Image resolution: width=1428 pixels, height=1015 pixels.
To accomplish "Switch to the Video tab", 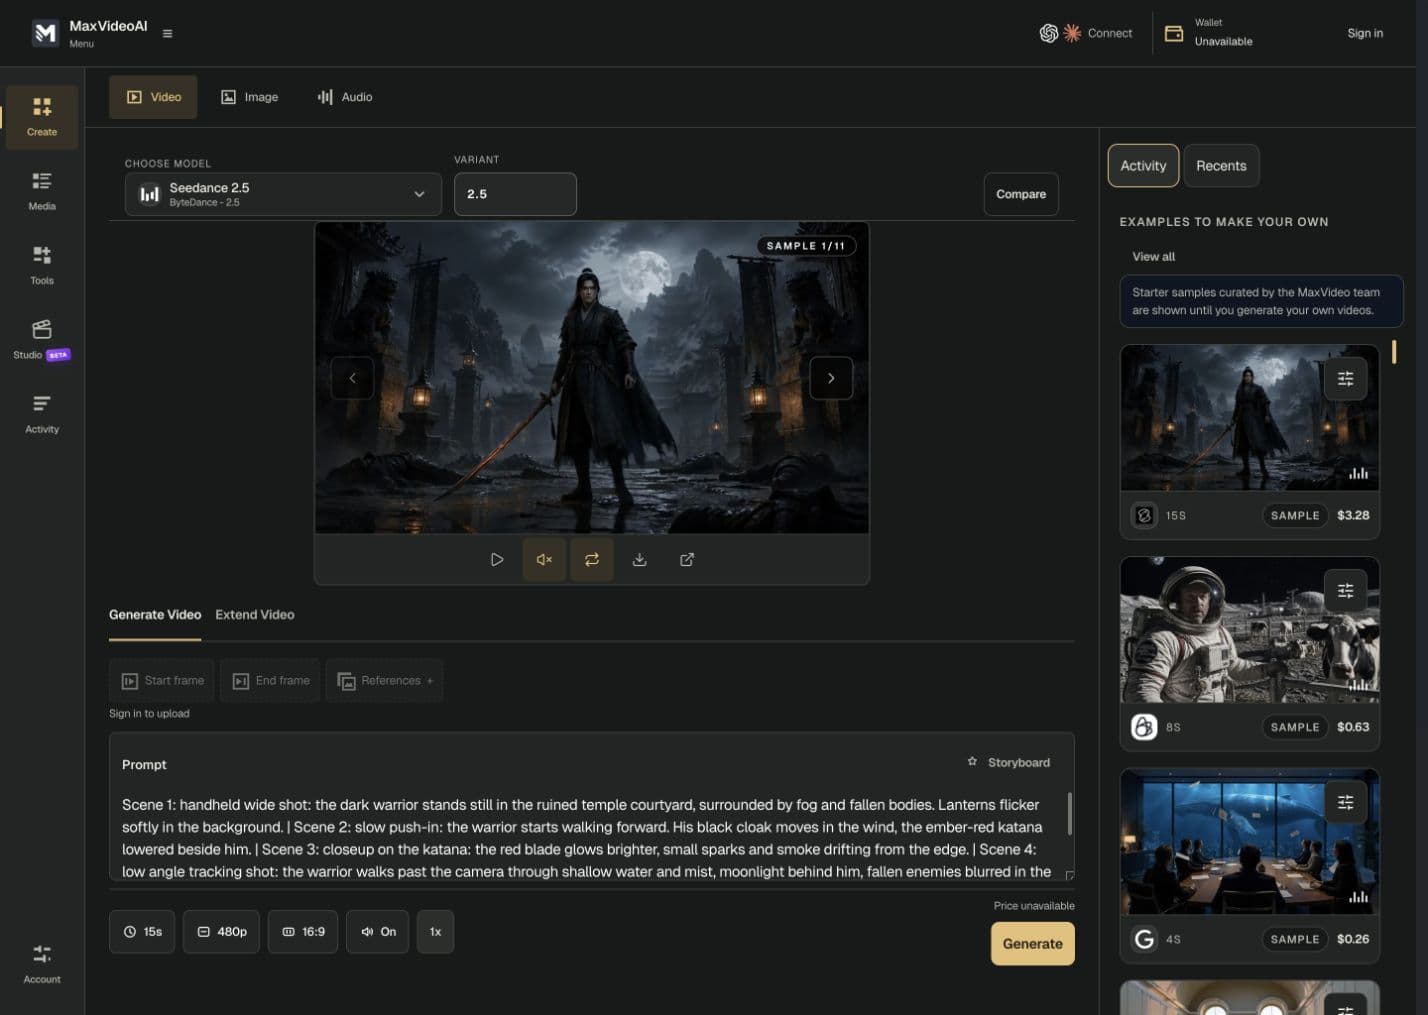I will pos(153,97).
